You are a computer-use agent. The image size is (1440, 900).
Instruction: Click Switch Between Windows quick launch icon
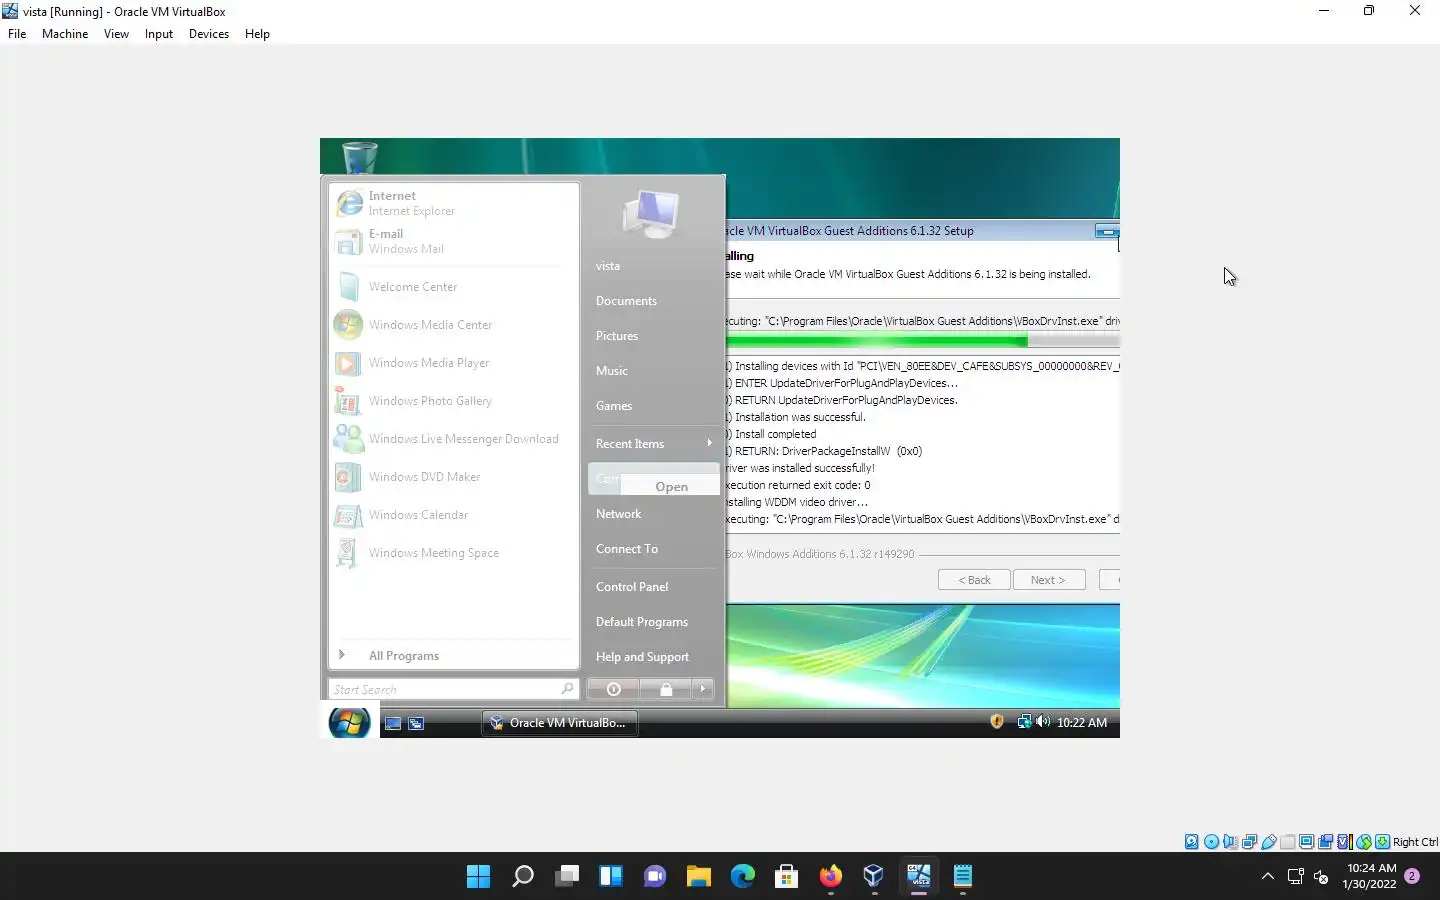click(416, 723)
